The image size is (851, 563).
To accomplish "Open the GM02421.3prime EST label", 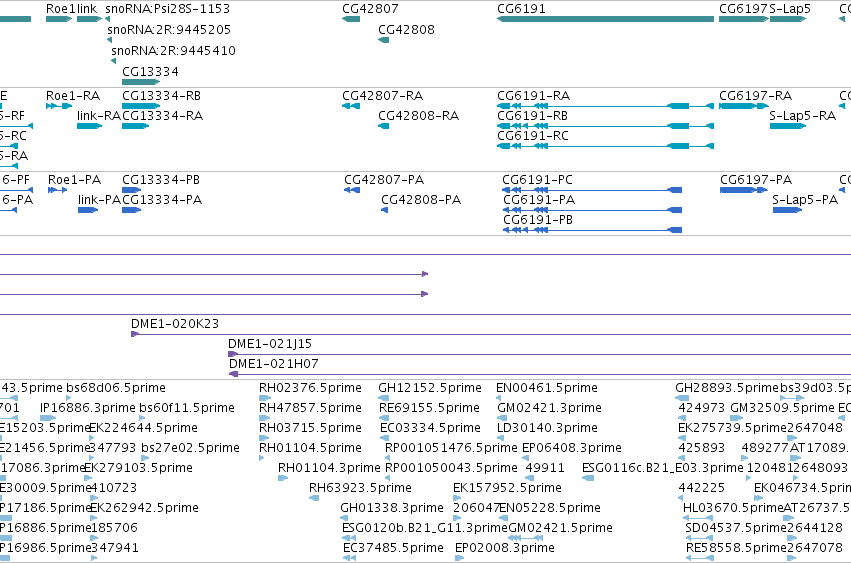I will click(x=549, y=408).
